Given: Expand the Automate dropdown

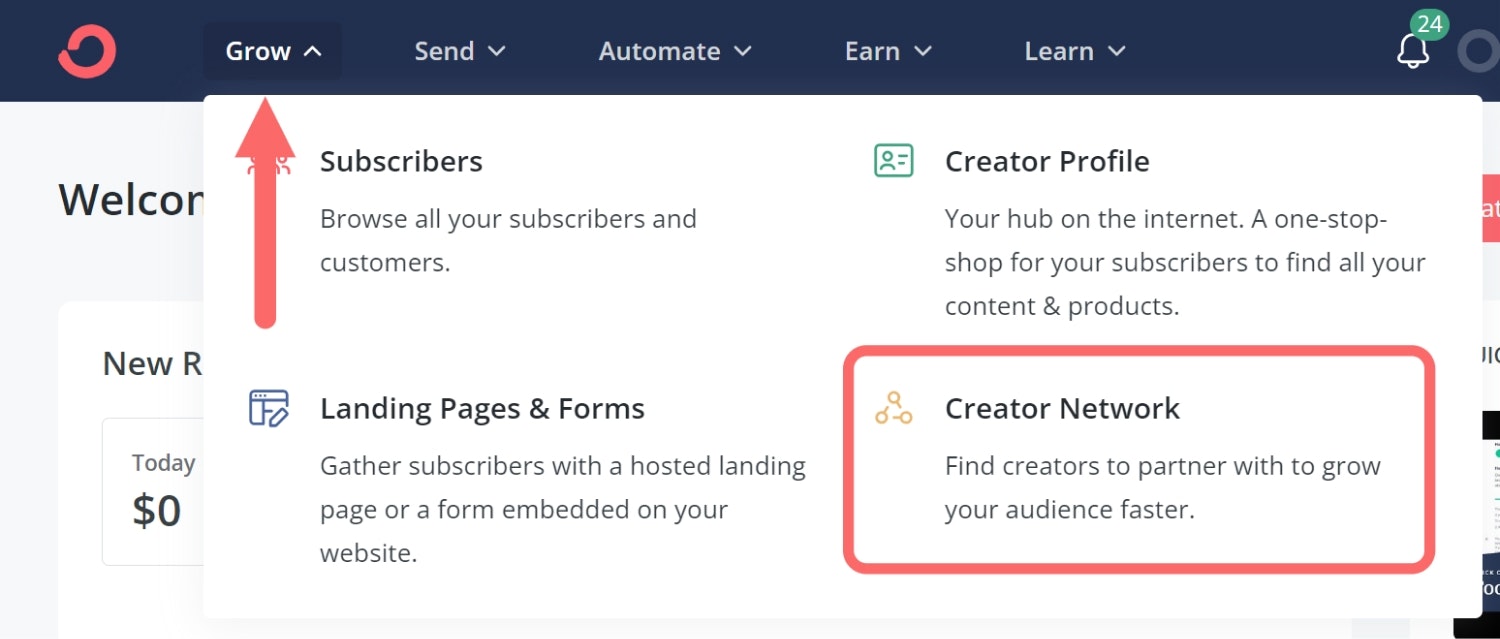Looking at the screenshot, I should [x=674, y=51].
